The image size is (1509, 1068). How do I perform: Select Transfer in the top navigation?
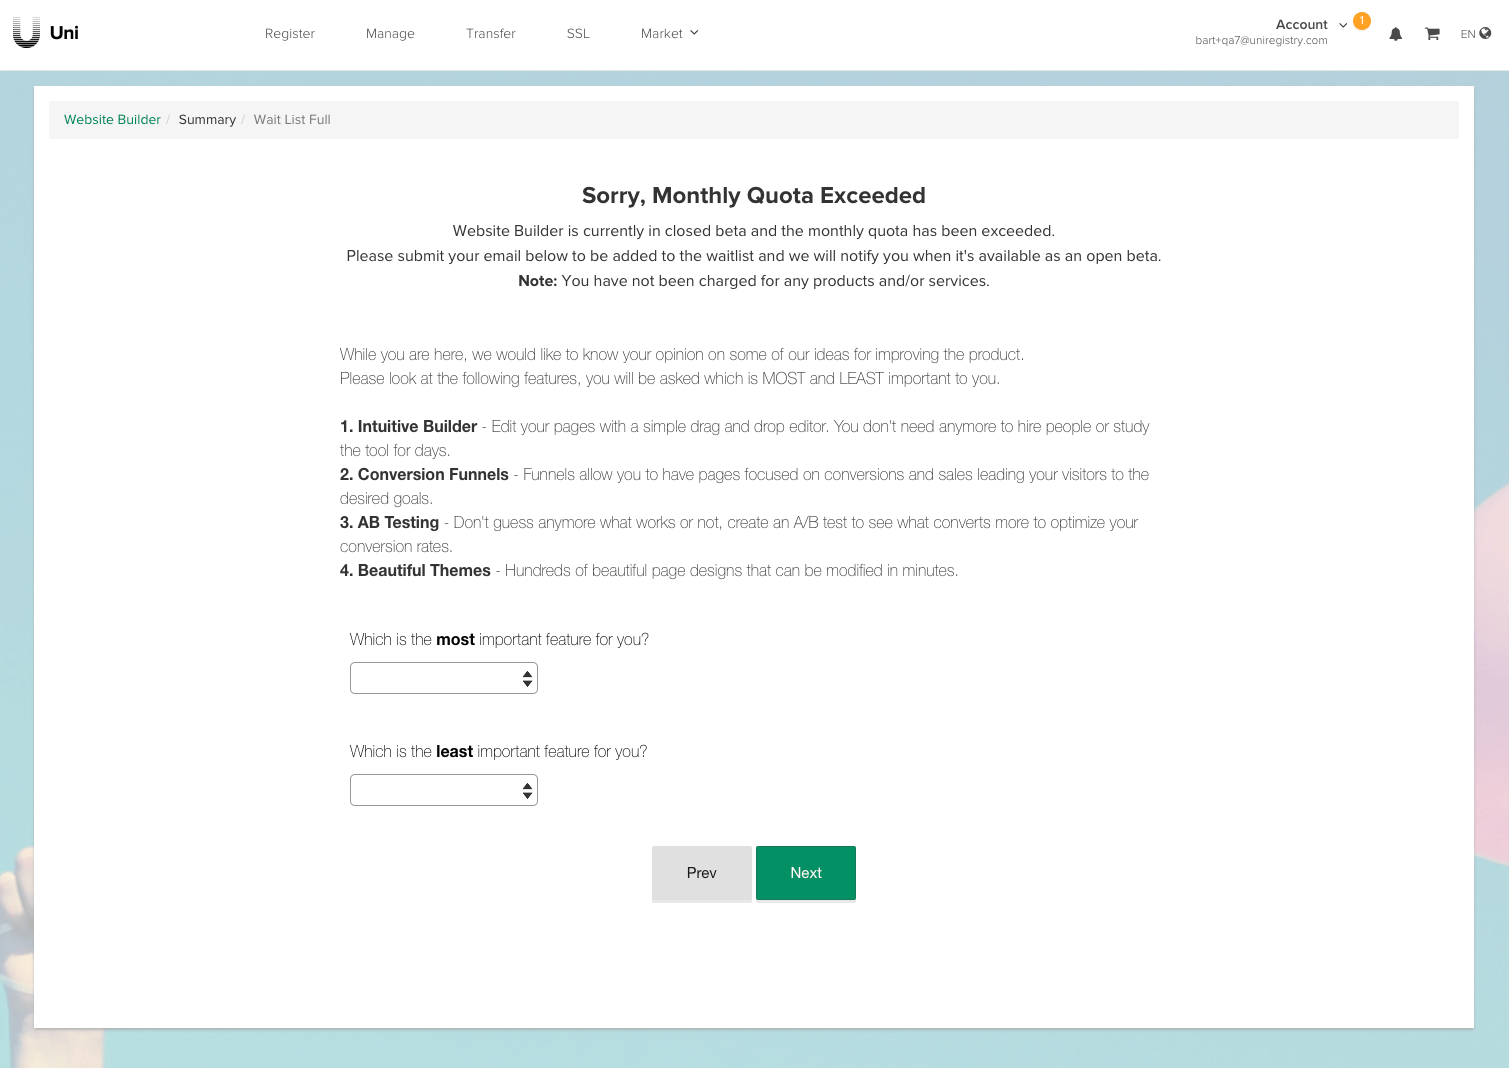click(490, 33)
